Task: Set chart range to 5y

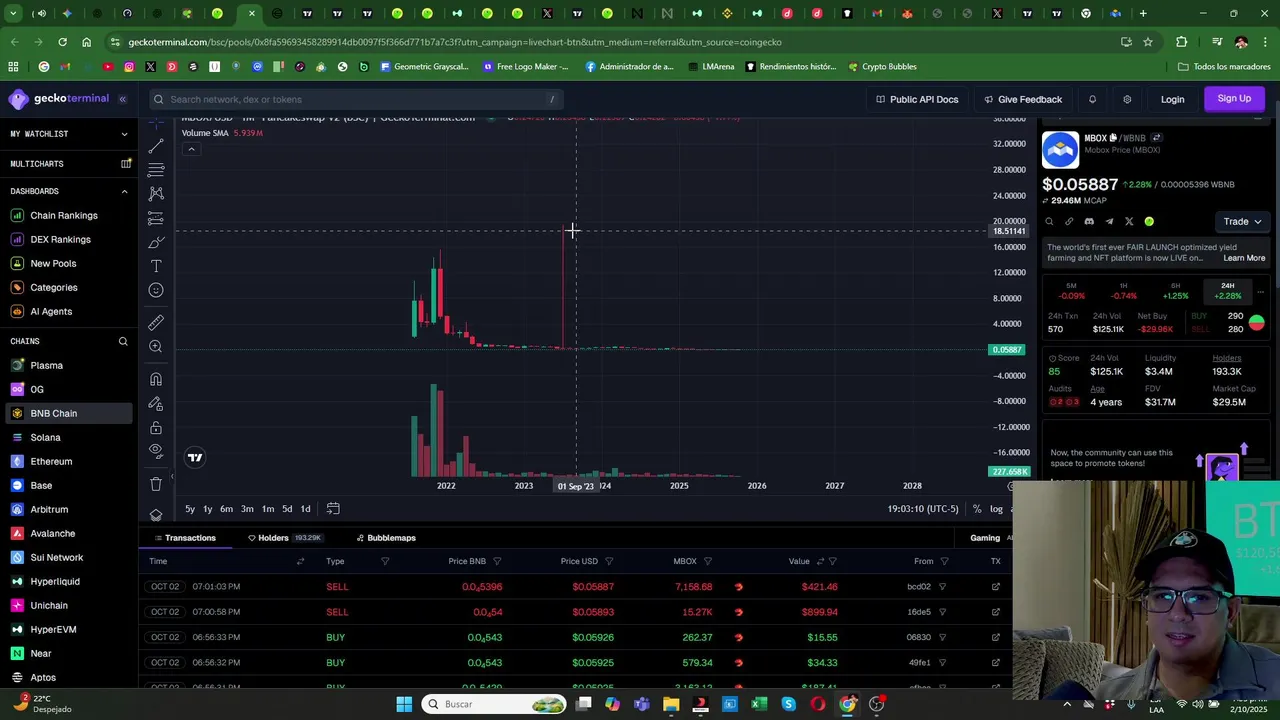Action: [190, 509]
